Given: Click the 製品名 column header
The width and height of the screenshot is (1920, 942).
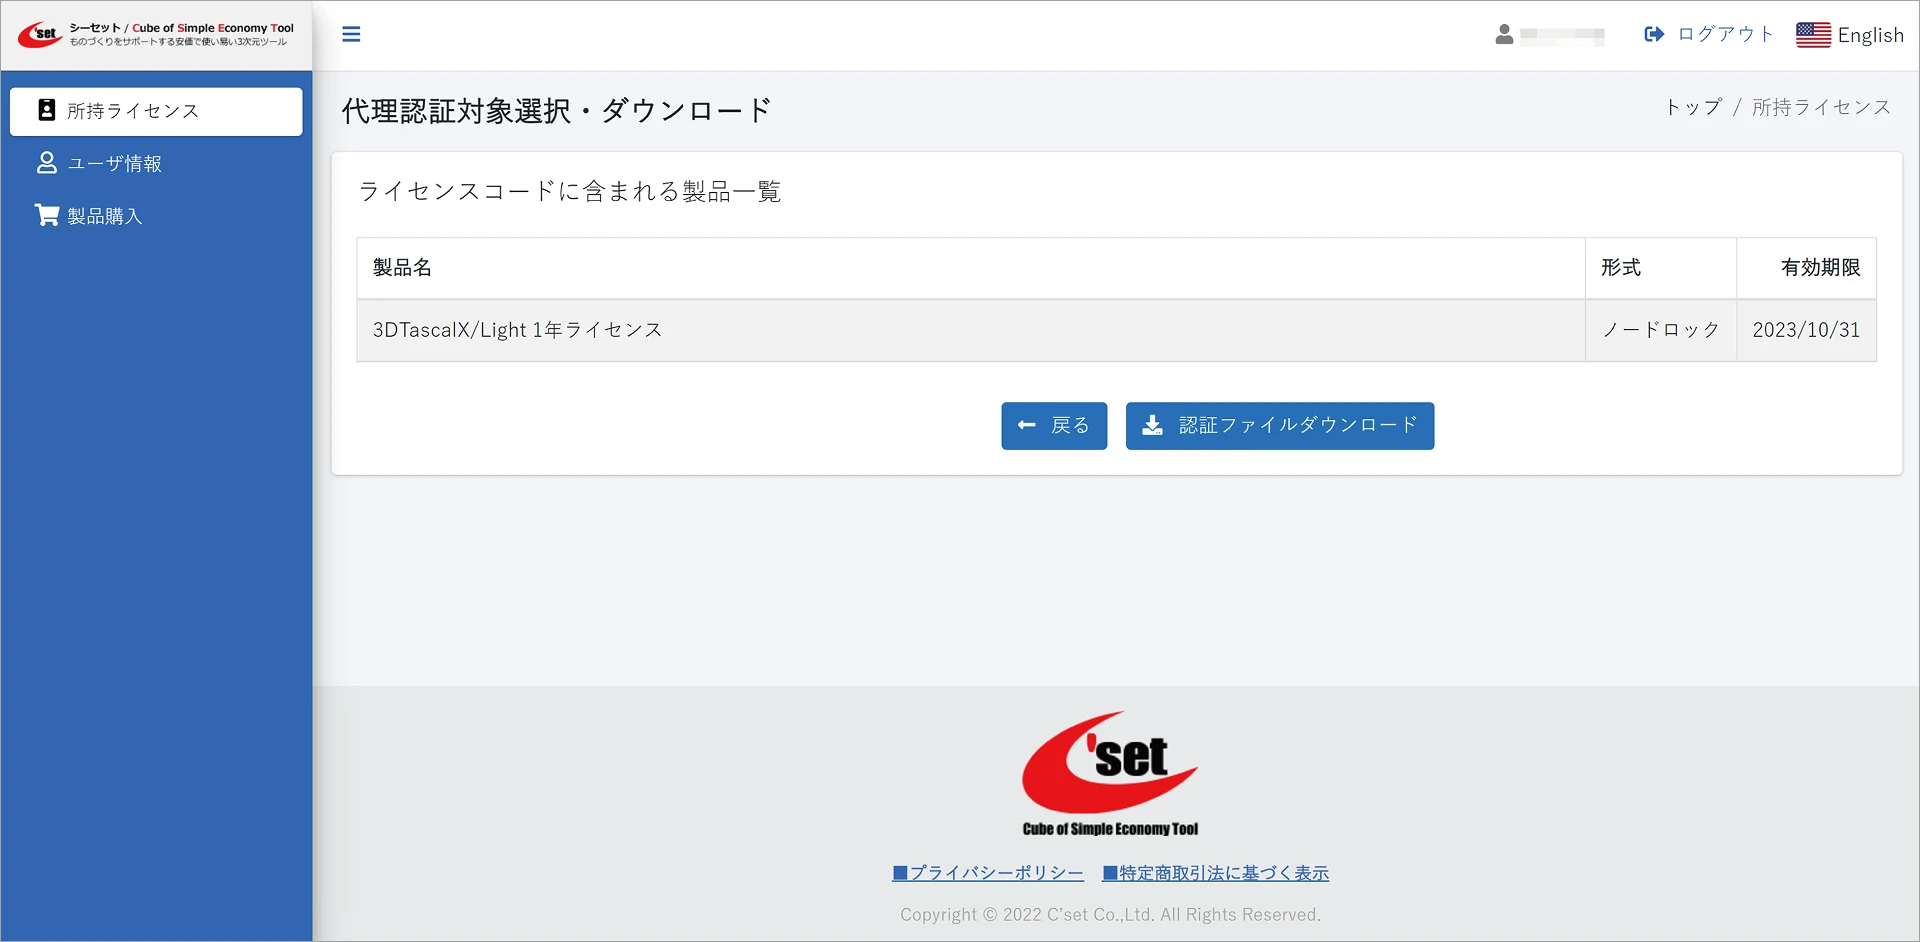Looking at the screenshot, I should click(x=402, y=268).
